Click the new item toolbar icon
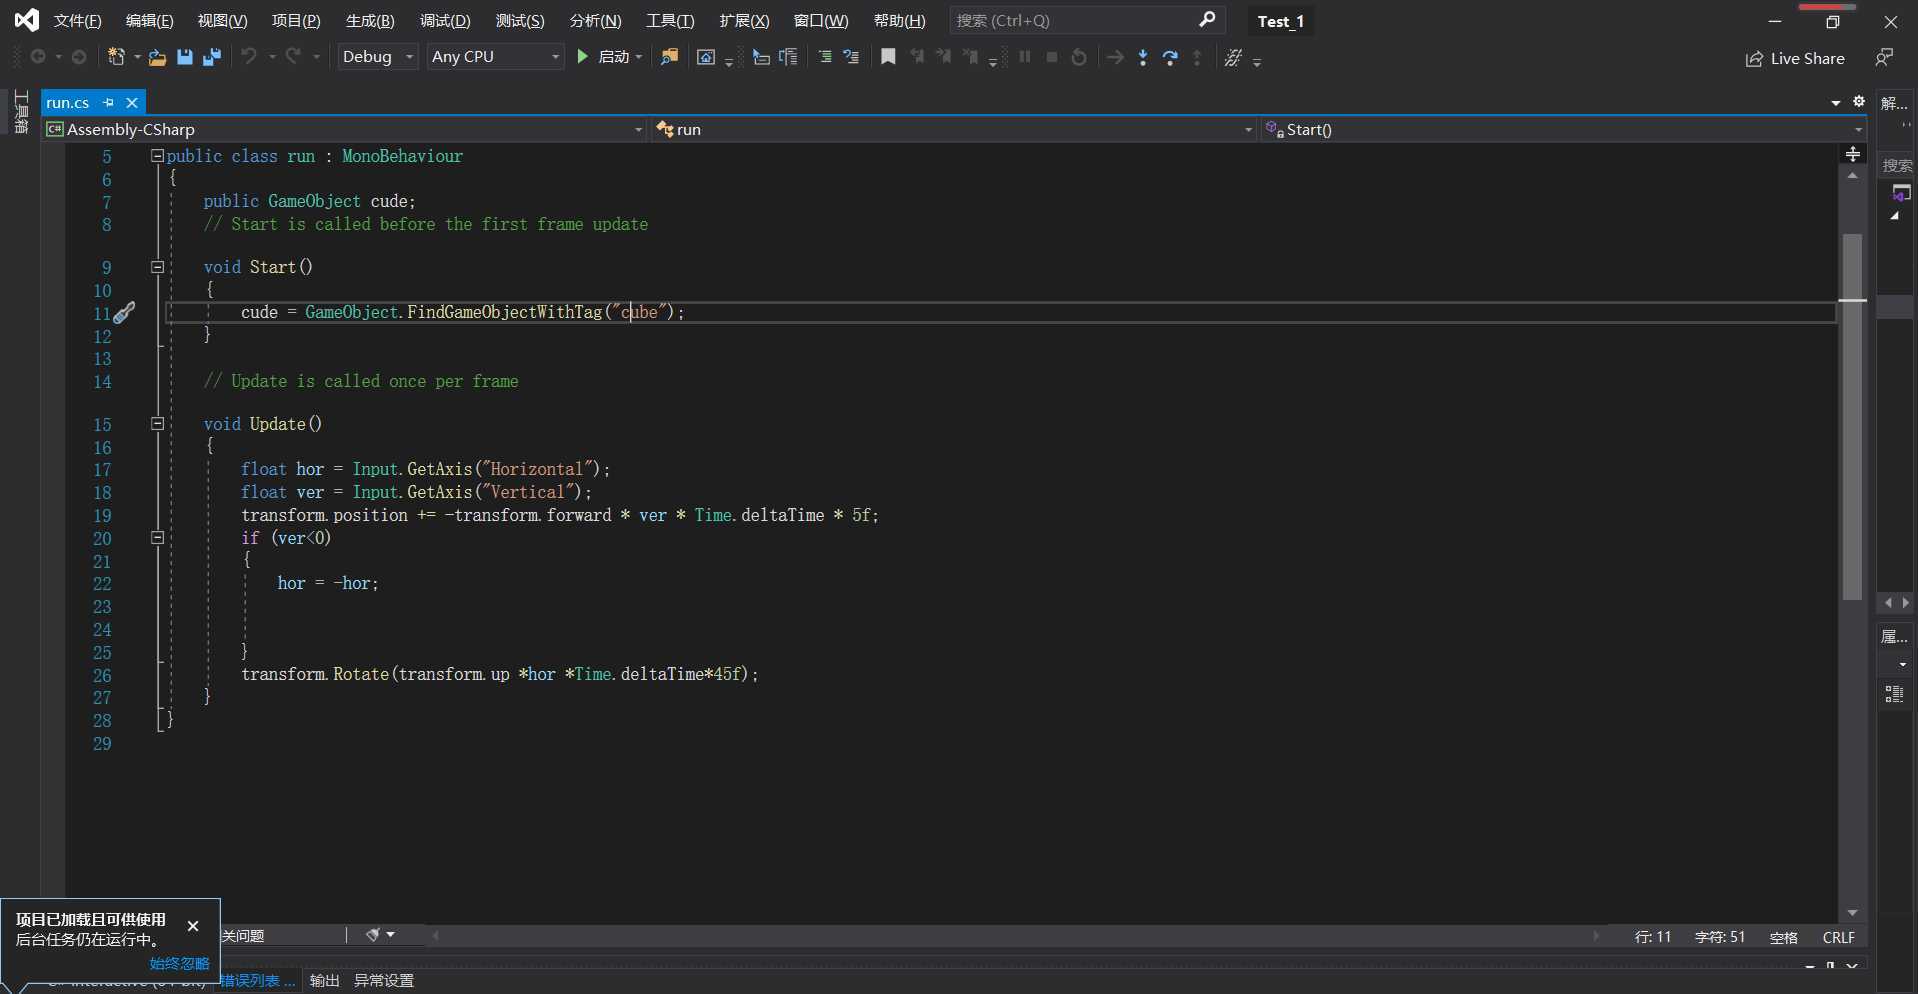 tap(117, 57)
